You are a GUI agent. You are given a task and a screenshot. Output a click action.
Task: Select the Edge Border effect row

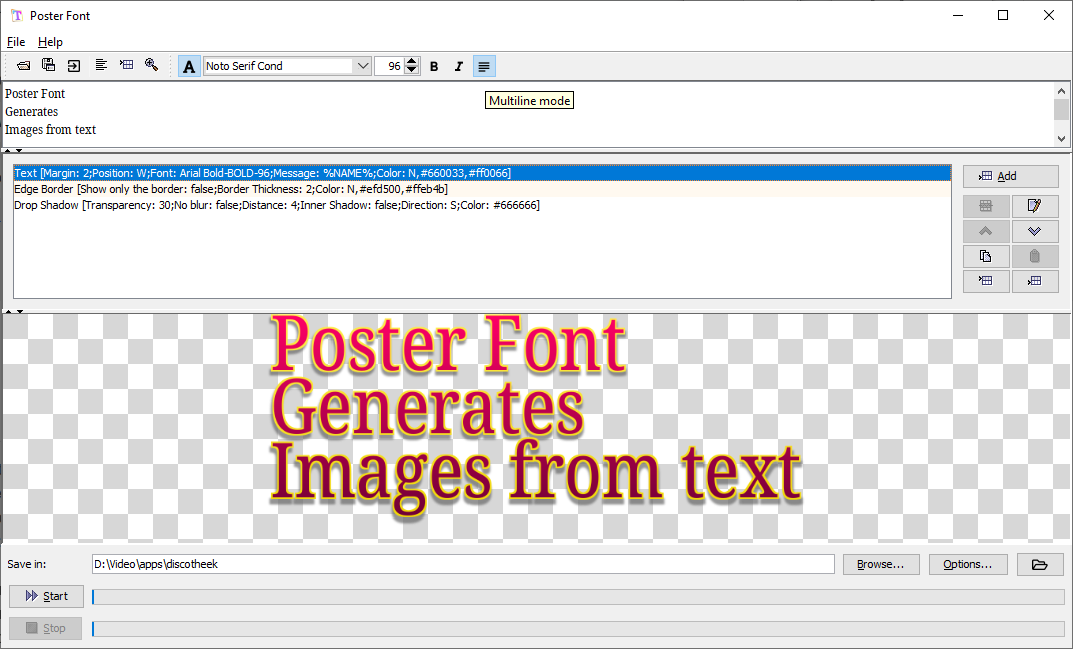230,189
